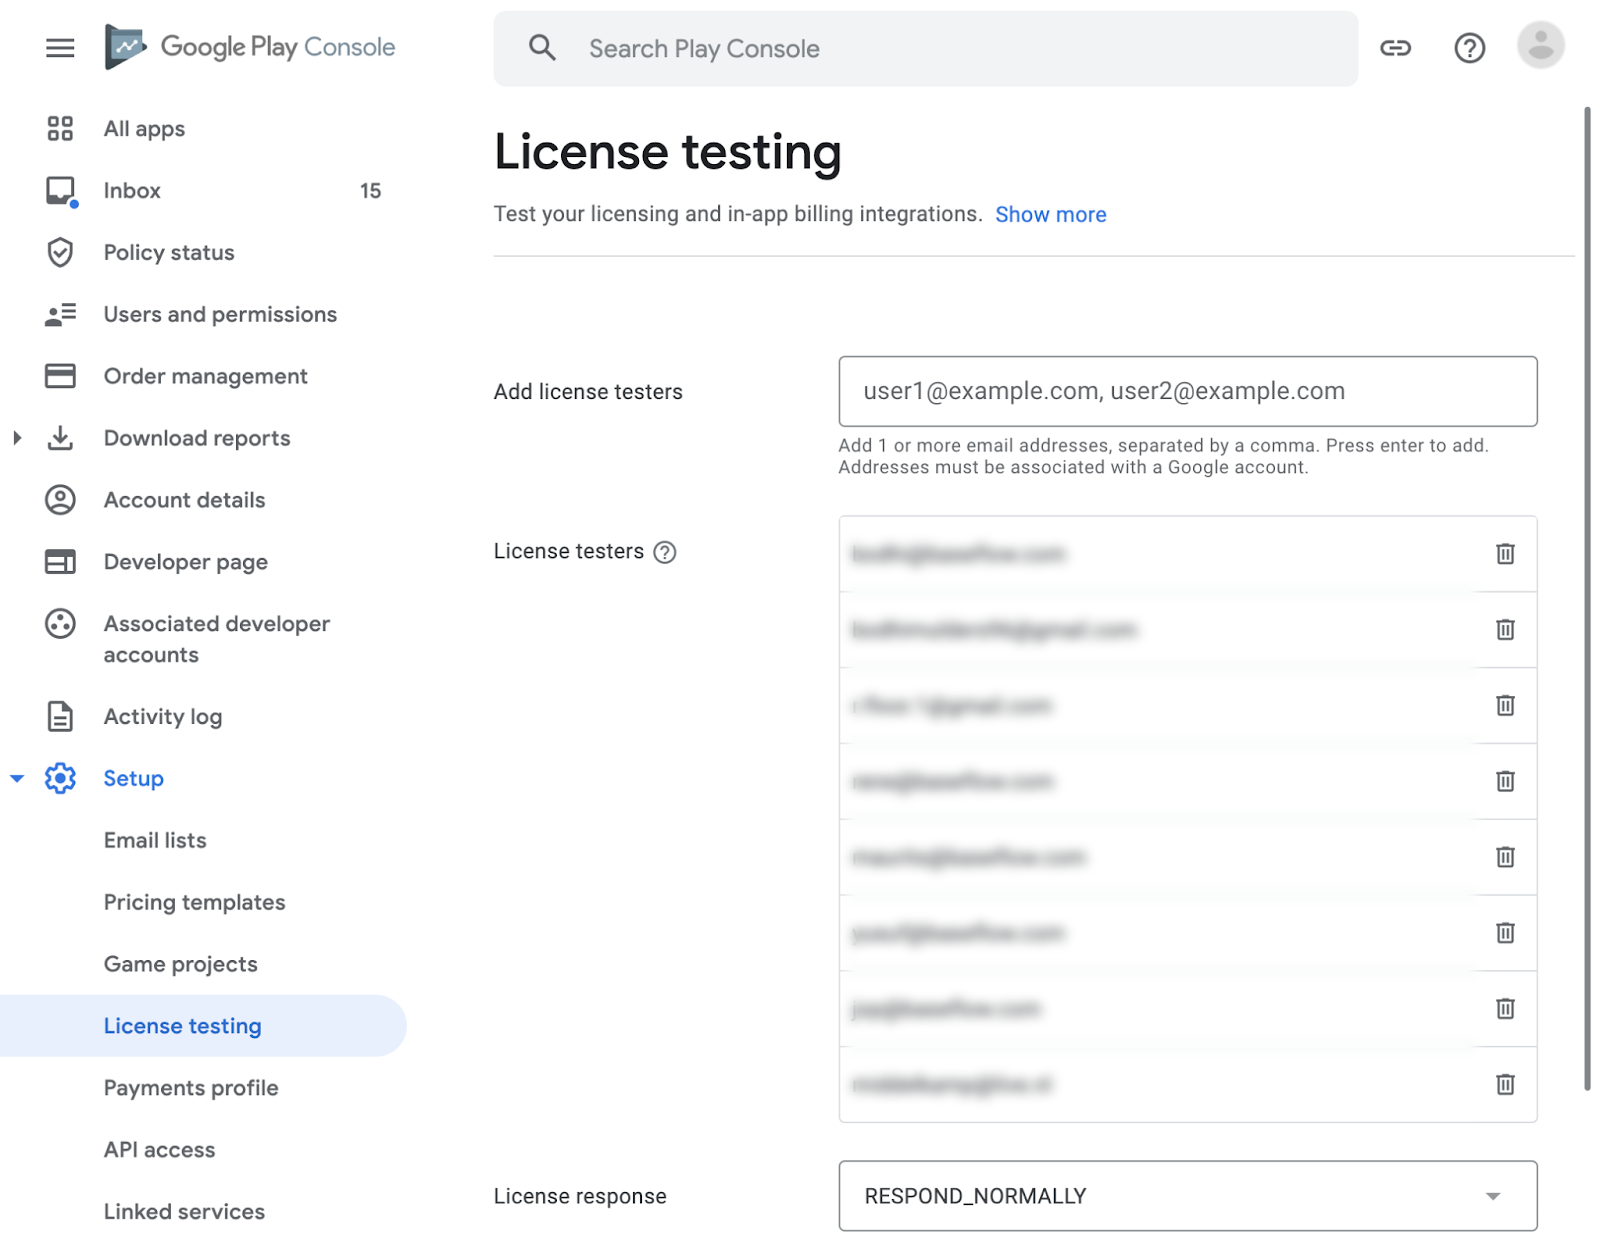Click the Search Play Console box
This screenshot has height=1256, width=1600.
click(x=925, y=49)
